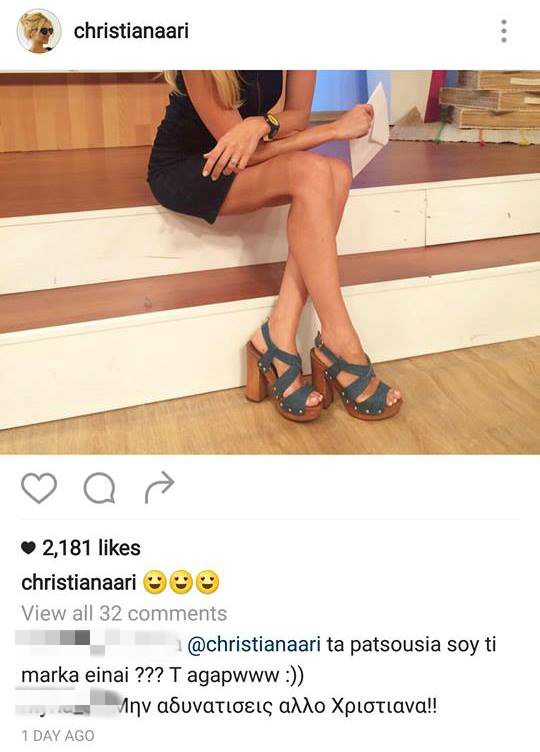Tap the comment speech bubble icon
This screenshot has height=752, width=540.
(99, 488)
